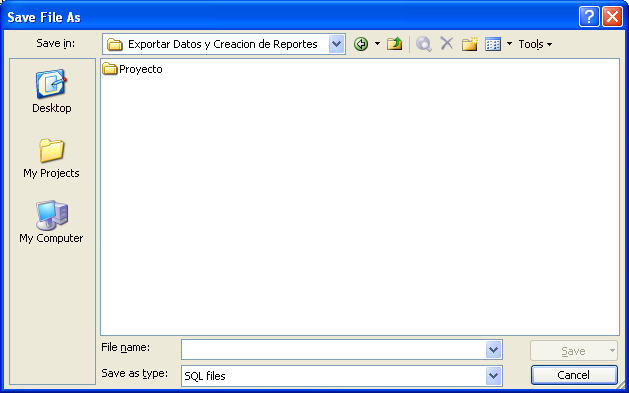
Task: Open the Save button options arrow
Action: [612, 351]
